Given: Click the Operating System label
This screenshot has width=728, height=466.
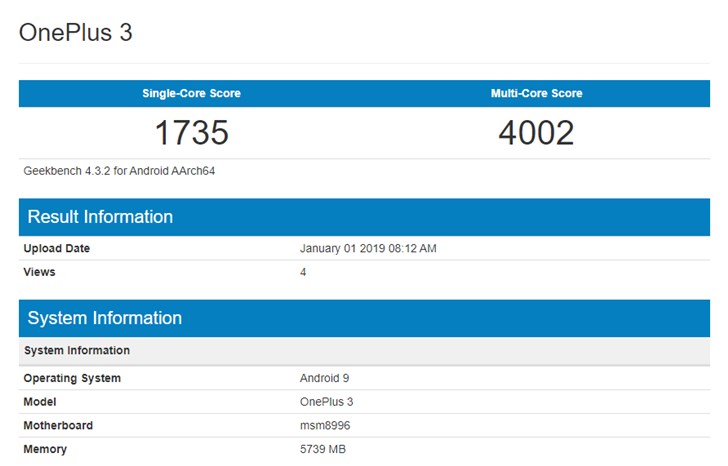Looking at the screenshot, I should pos(72,378).
